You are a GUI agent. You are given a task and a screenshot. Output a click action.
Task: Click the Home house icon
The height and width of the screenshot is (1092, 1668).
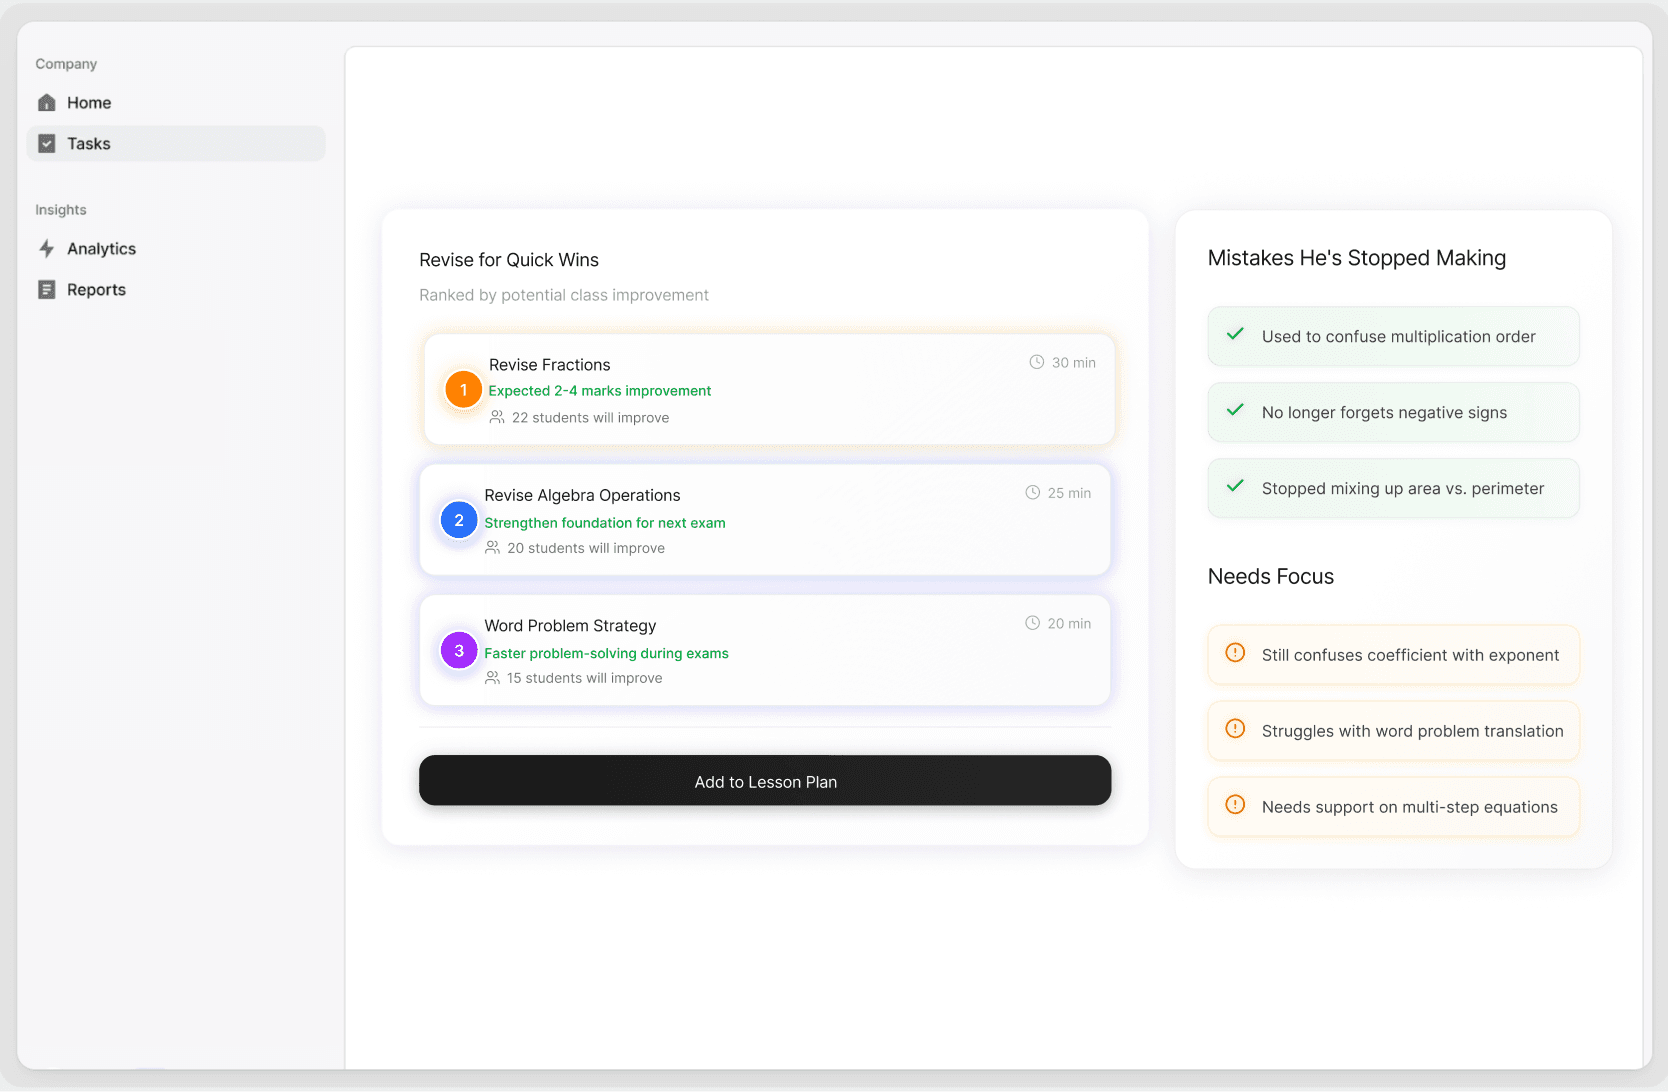[x=46, y=103]
